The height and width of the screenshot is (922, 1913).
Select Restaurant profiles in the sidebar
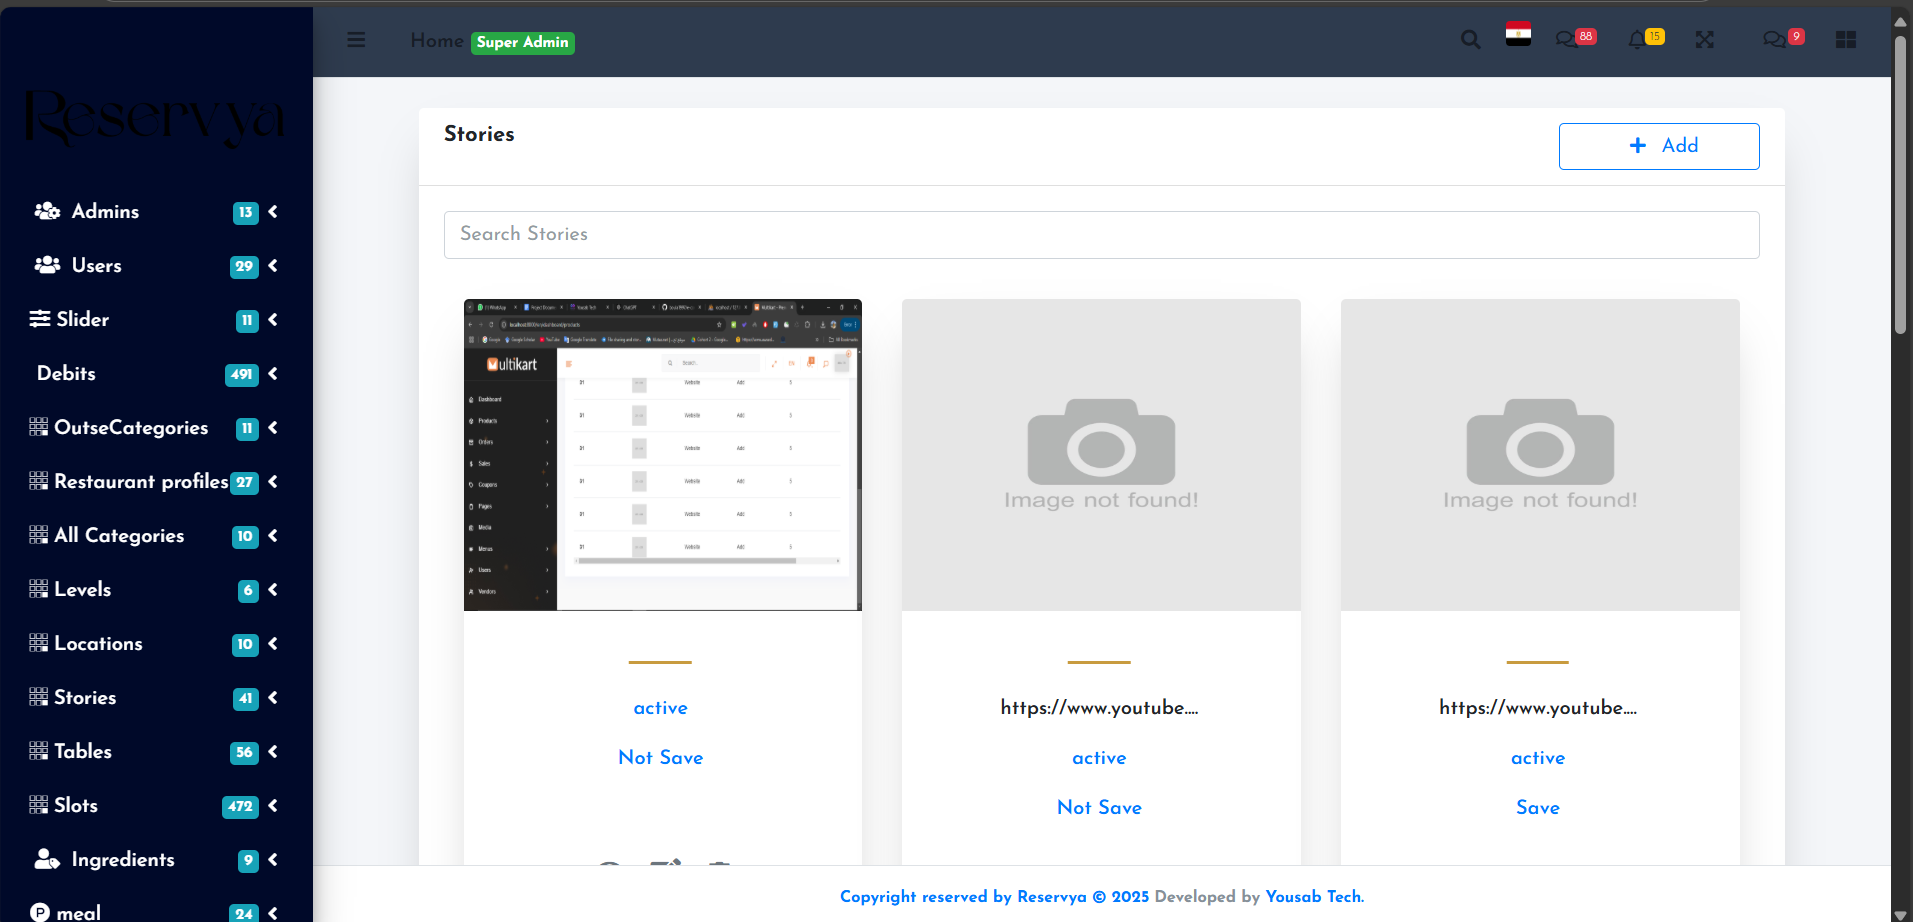coord(140,482)
